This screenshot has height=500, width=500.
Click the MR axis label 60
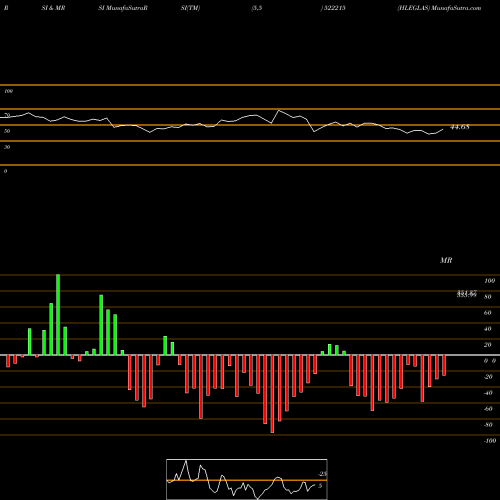(x=487, y=313)
